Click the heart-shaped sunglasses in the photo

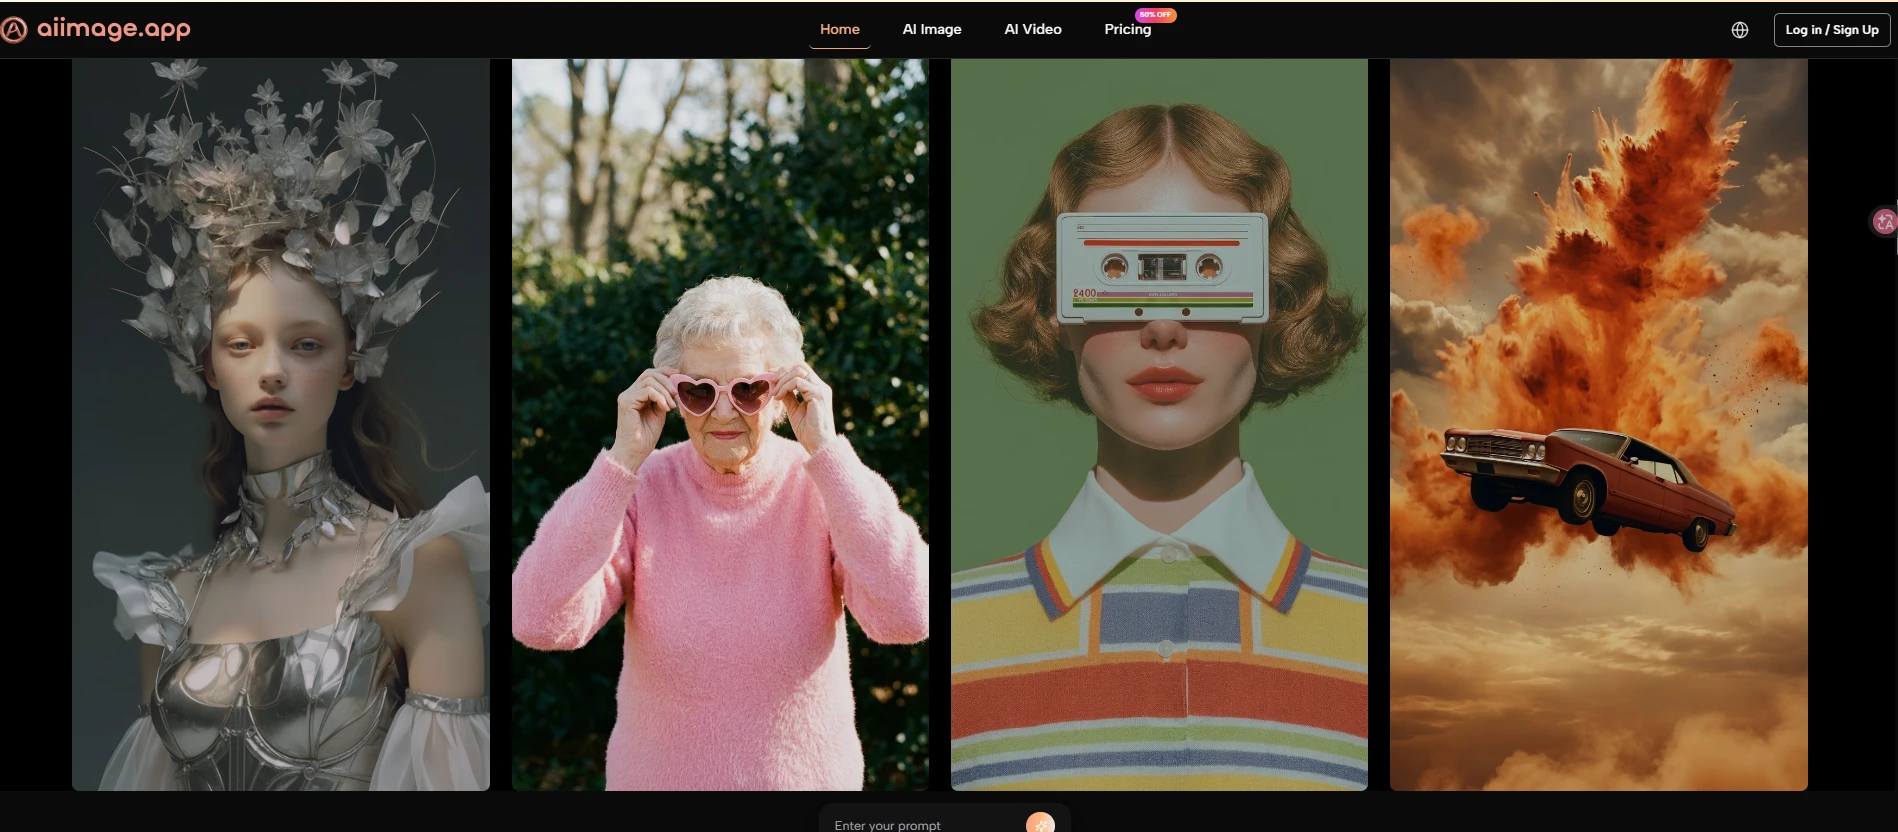click(x=724, y=394)
